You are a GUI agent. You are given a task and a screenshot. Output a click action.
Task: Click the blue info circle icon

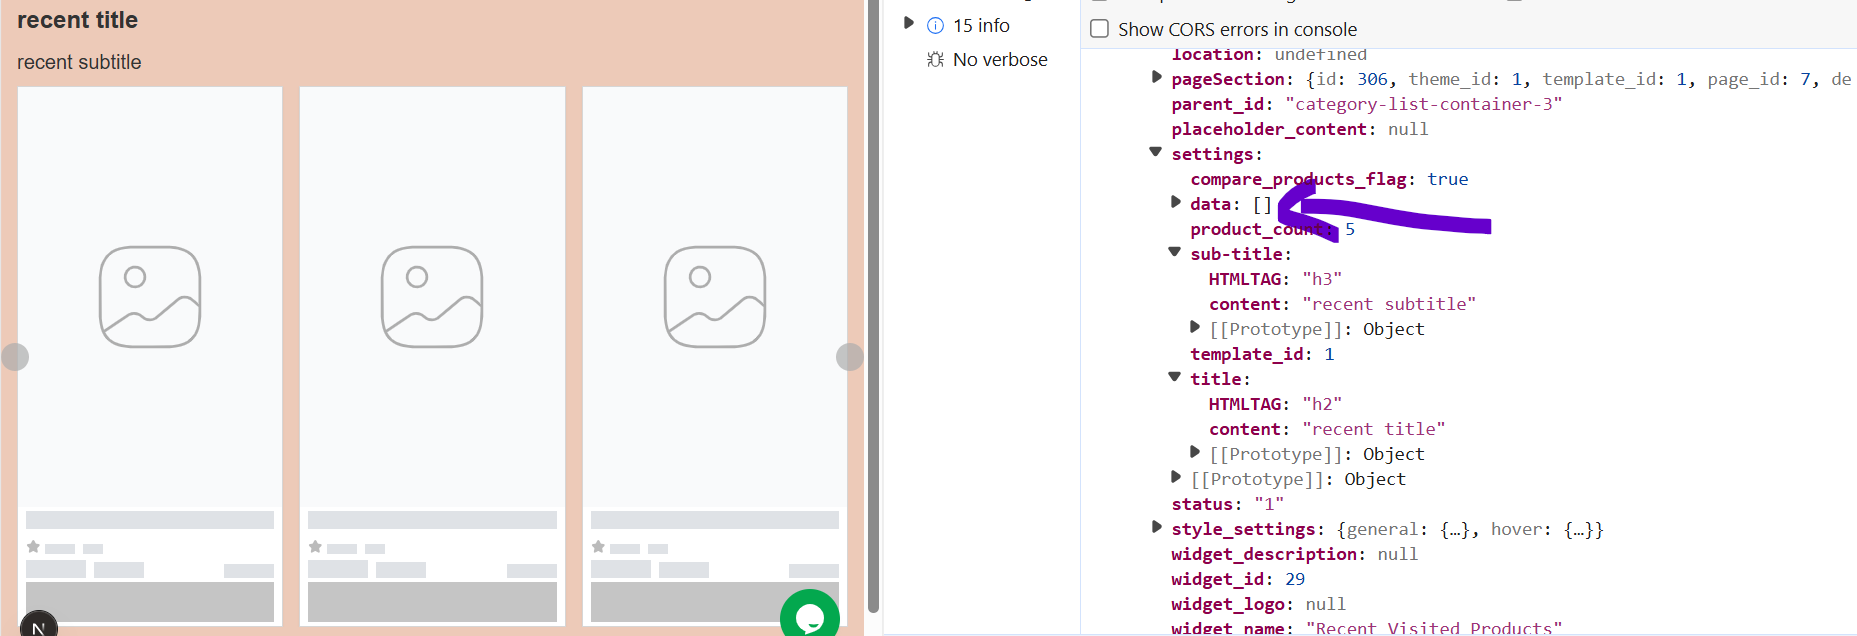click(935, 26)
